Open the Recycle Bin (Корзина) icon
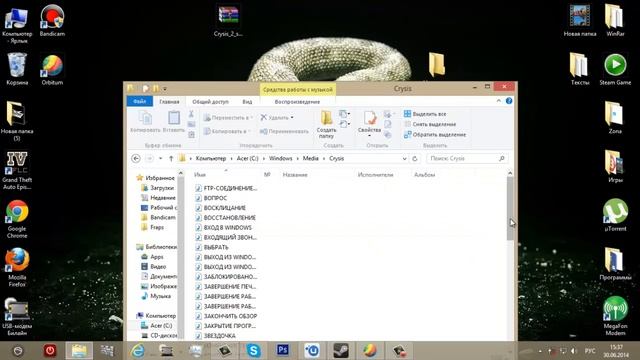 [x=17, y=69]
